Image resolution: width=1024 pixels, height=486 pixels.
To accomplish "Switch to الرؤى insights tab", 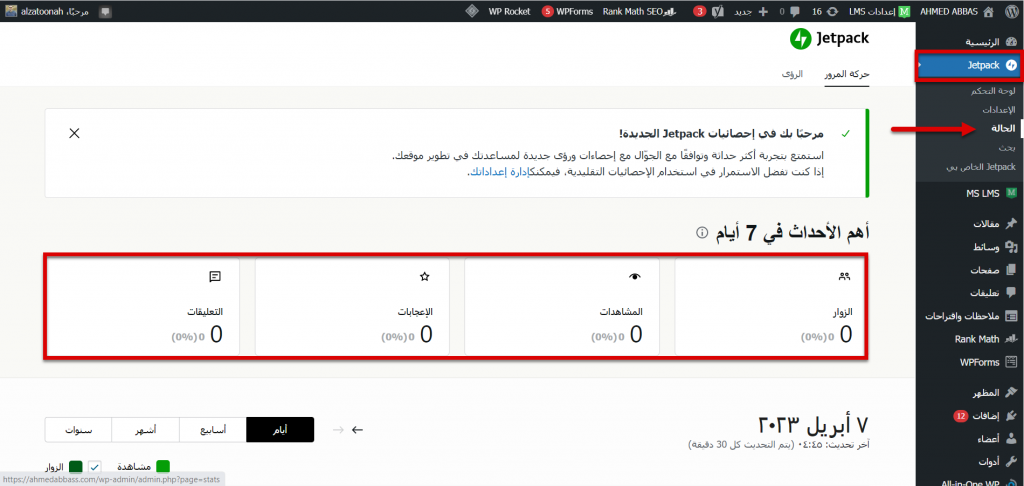I will click(793, 74).
